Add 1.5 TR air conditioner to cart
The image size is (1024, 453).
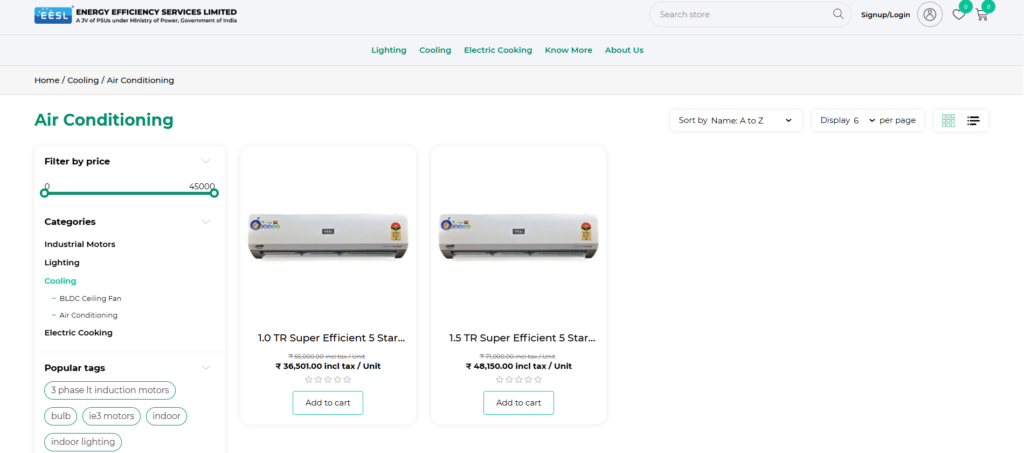click(519, 403)
